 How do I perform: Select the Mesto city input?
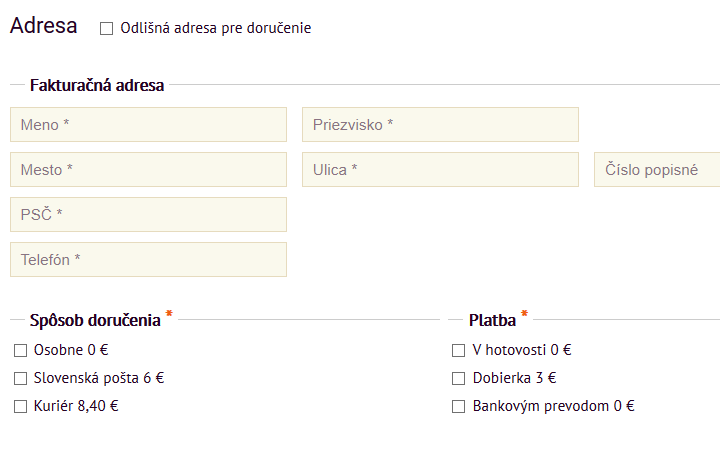tap(148, 170)
